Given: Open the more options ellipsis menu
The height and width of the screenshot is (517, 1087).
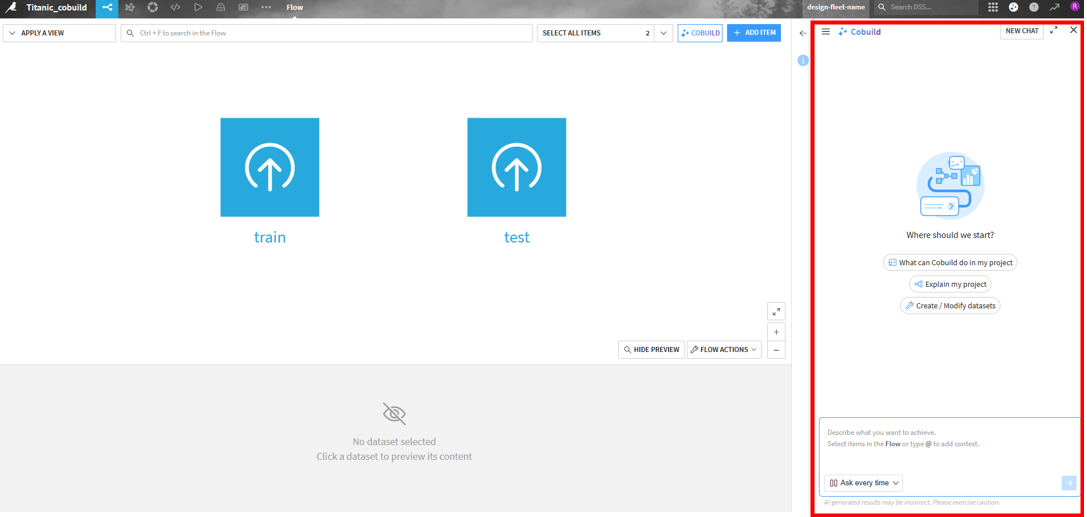Looking at the screenshot, I should pos(266,8).
